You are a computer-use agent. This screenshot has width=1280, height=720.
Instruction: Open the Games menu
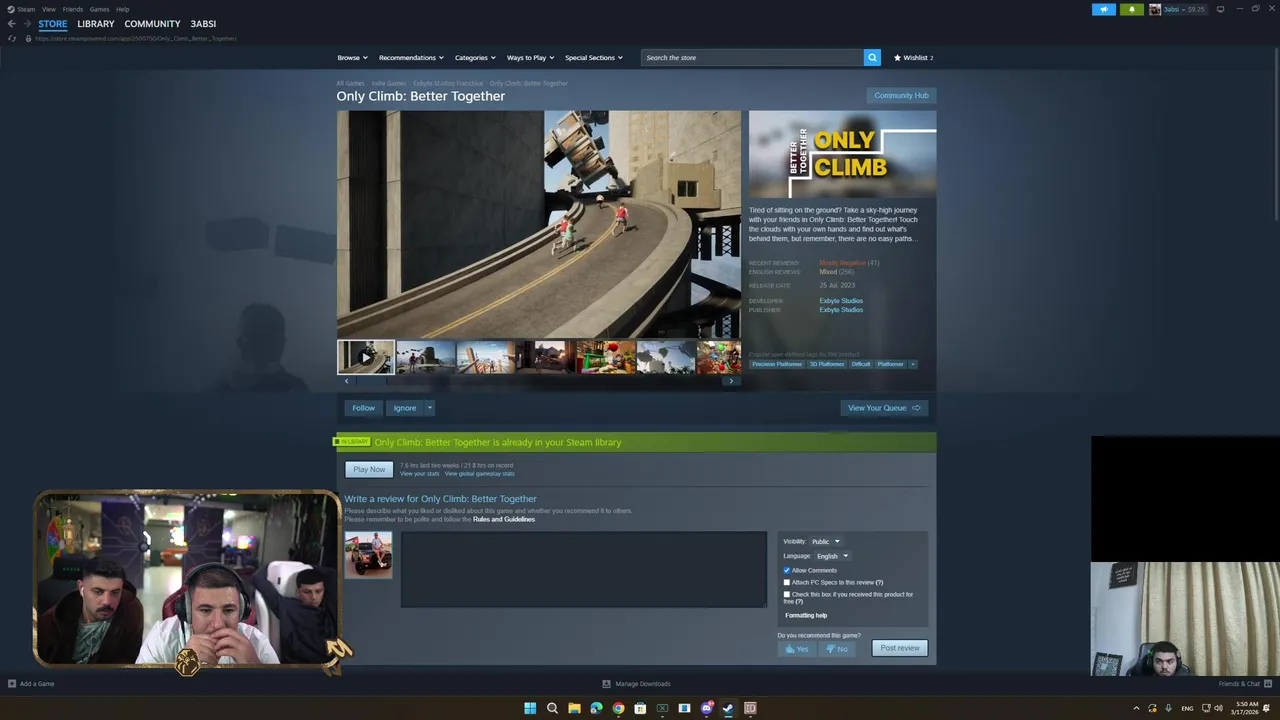tap(100, 9)
